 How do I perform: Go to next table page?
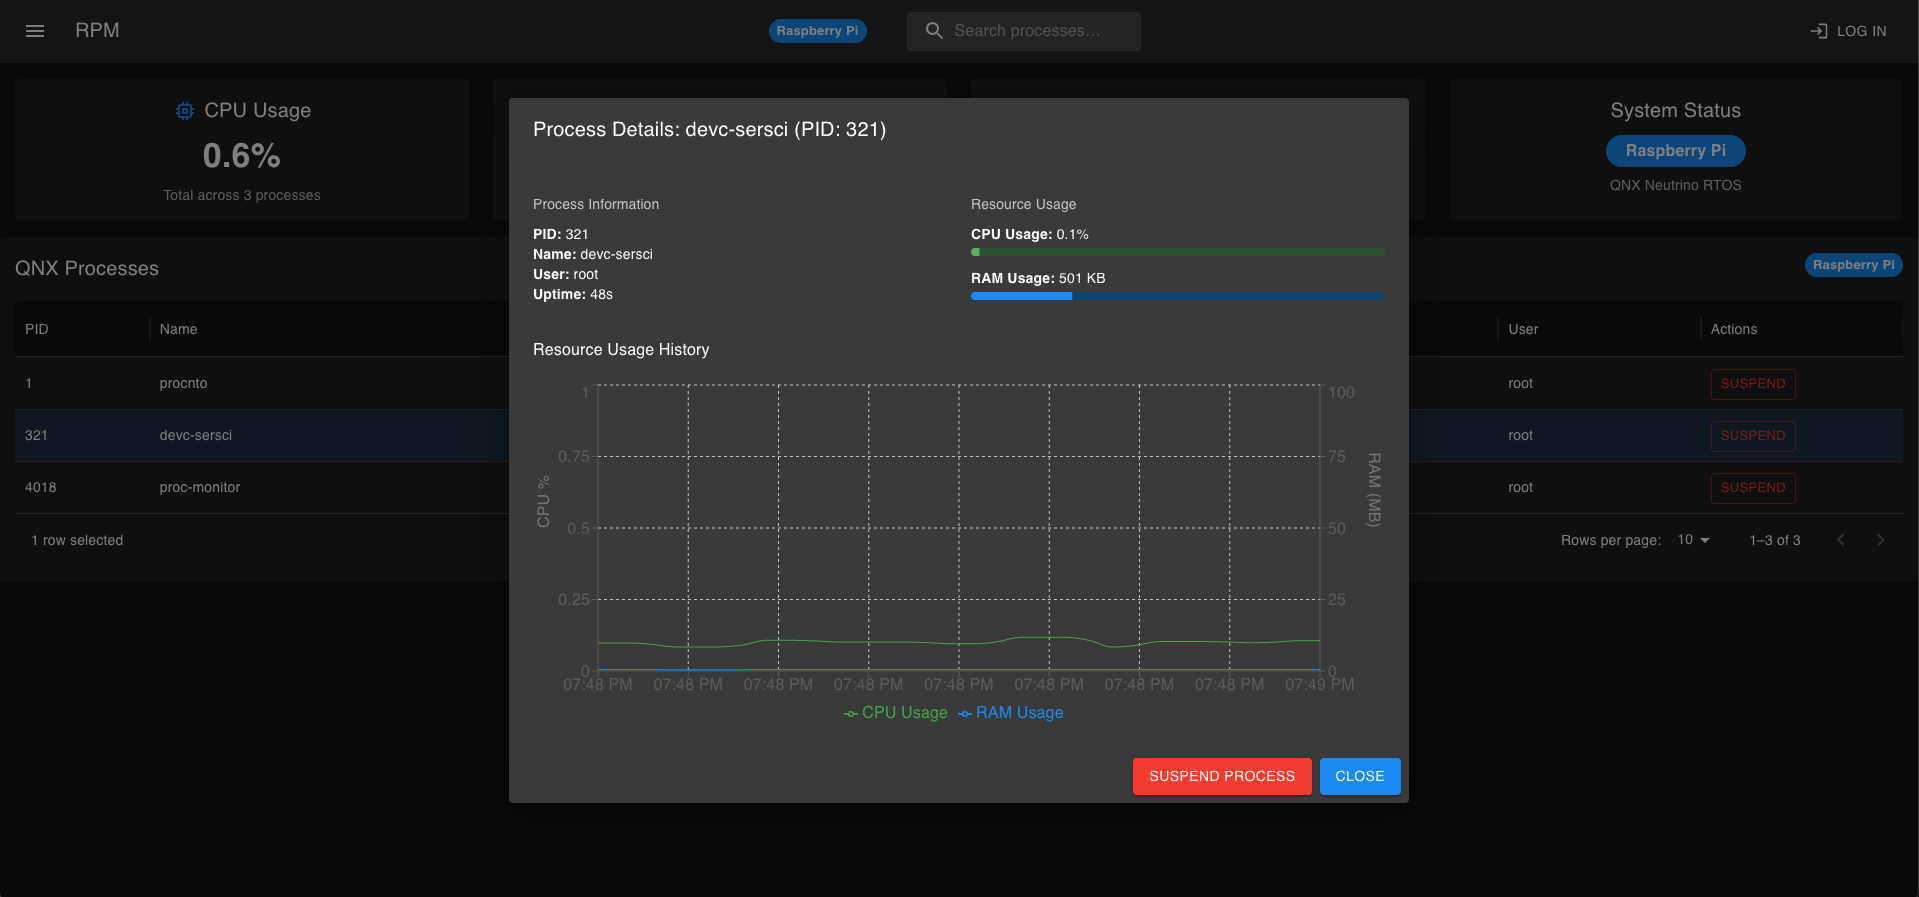pyautogui.click(x=1880, y=540)
